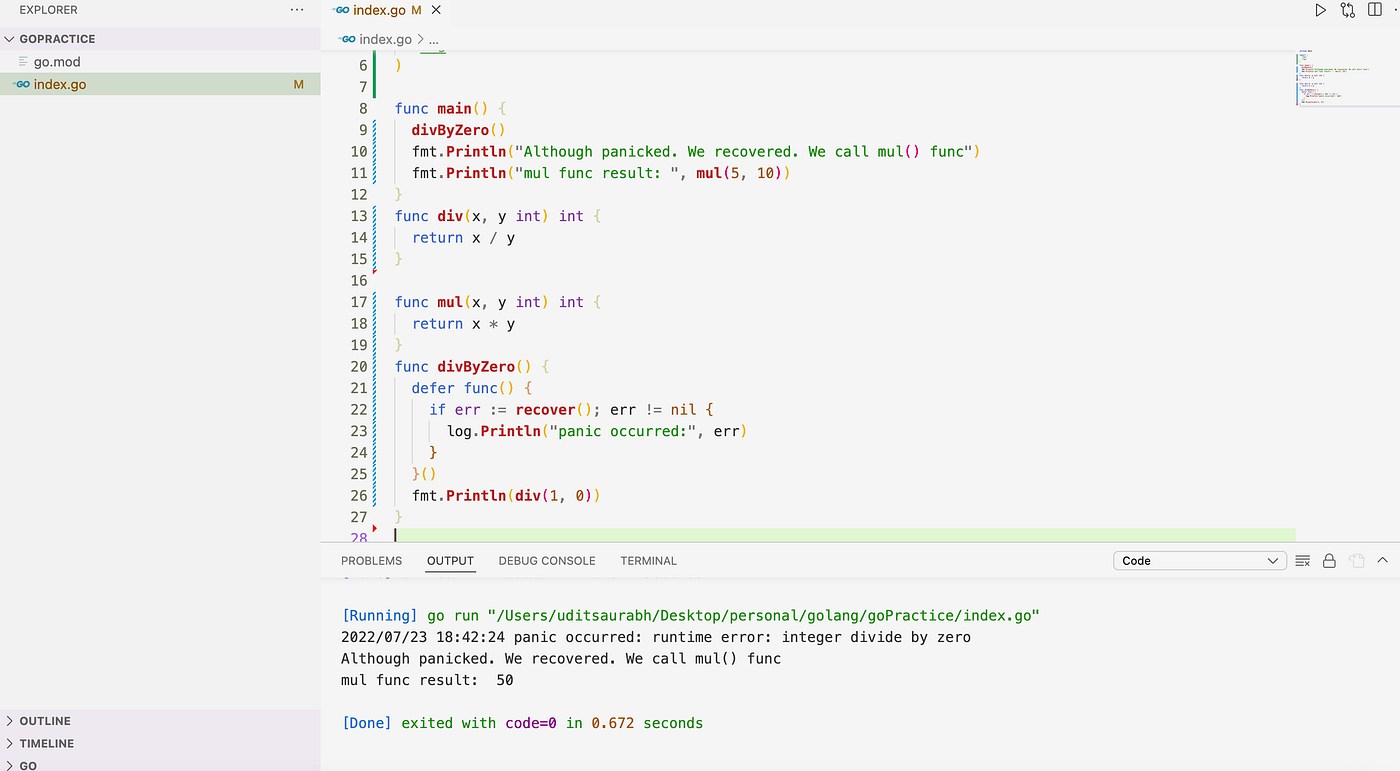1400x771 pixels.
Task: Click the divByZero() call on line 9
Action: (x=458, y=130)
